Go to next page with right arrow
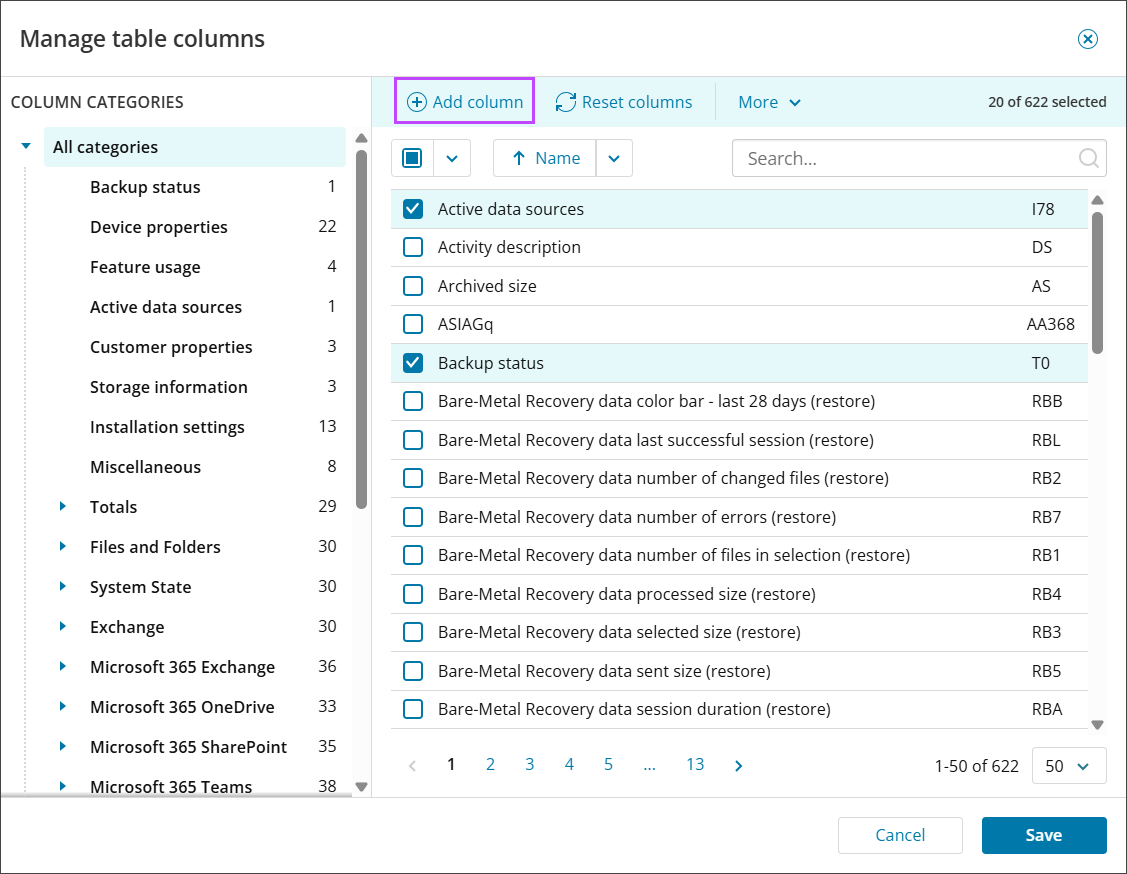 739,766
